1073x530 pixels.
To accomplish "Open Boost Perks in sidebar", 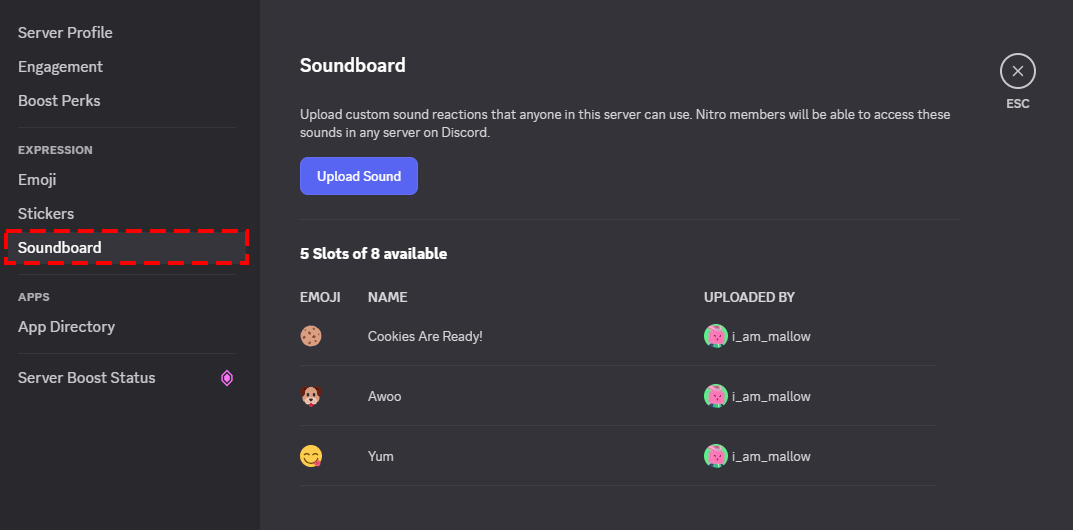I will click(59, 101).
